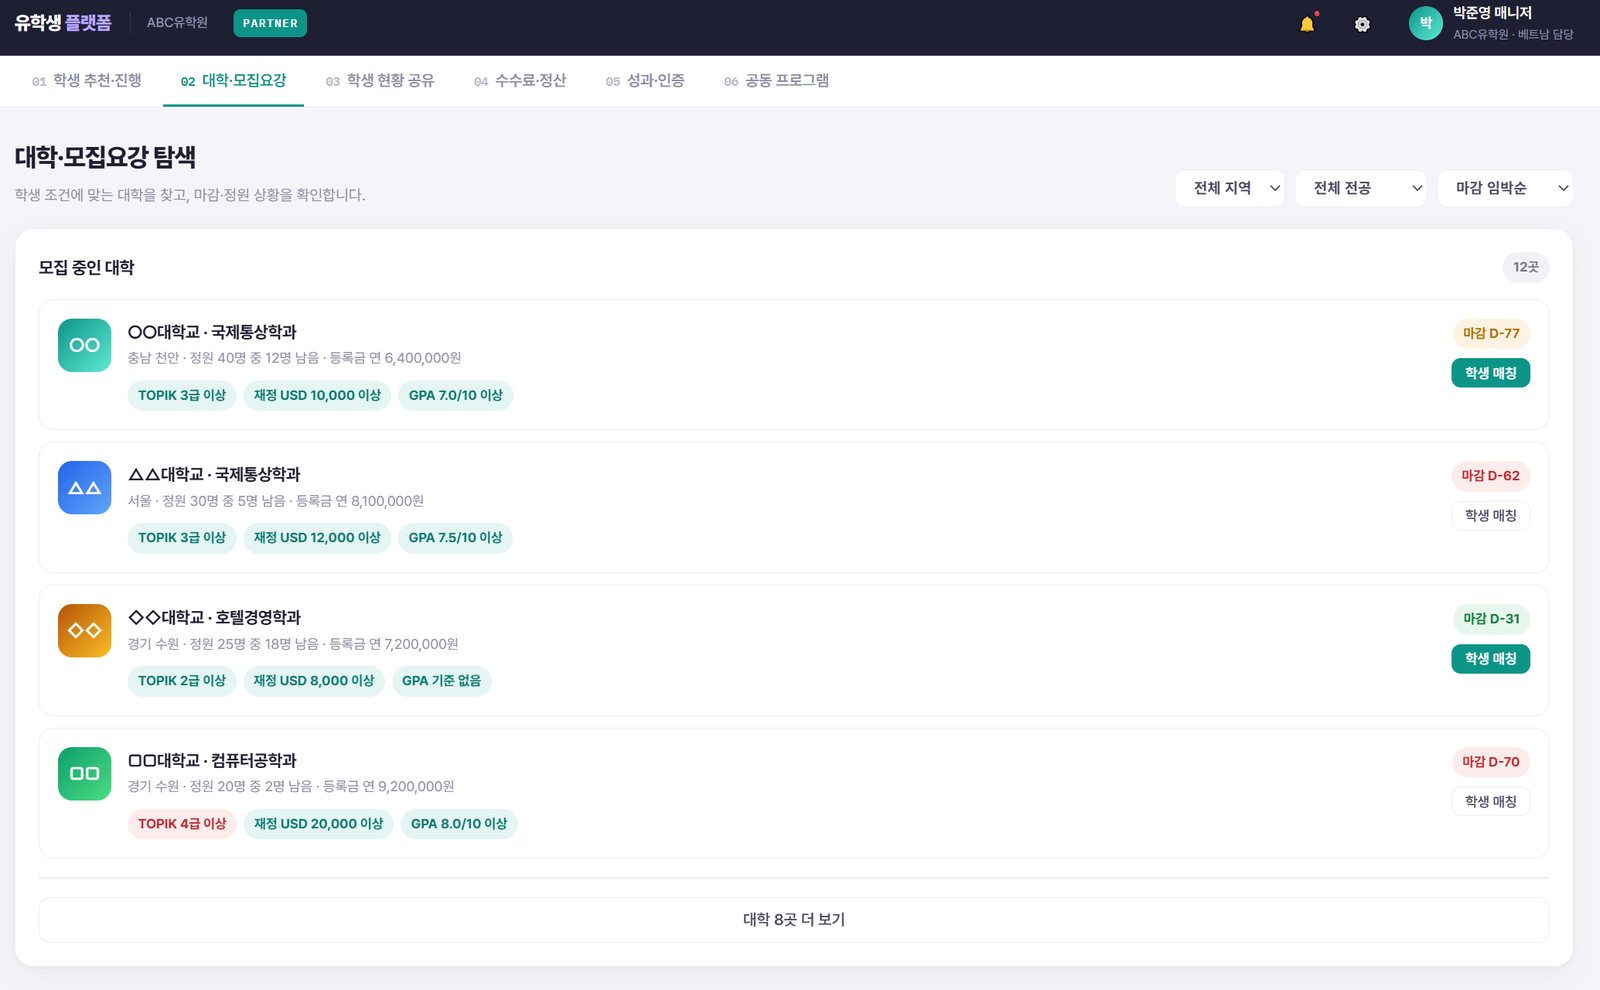Switch to 학생 추천·진행 tab

87,81
